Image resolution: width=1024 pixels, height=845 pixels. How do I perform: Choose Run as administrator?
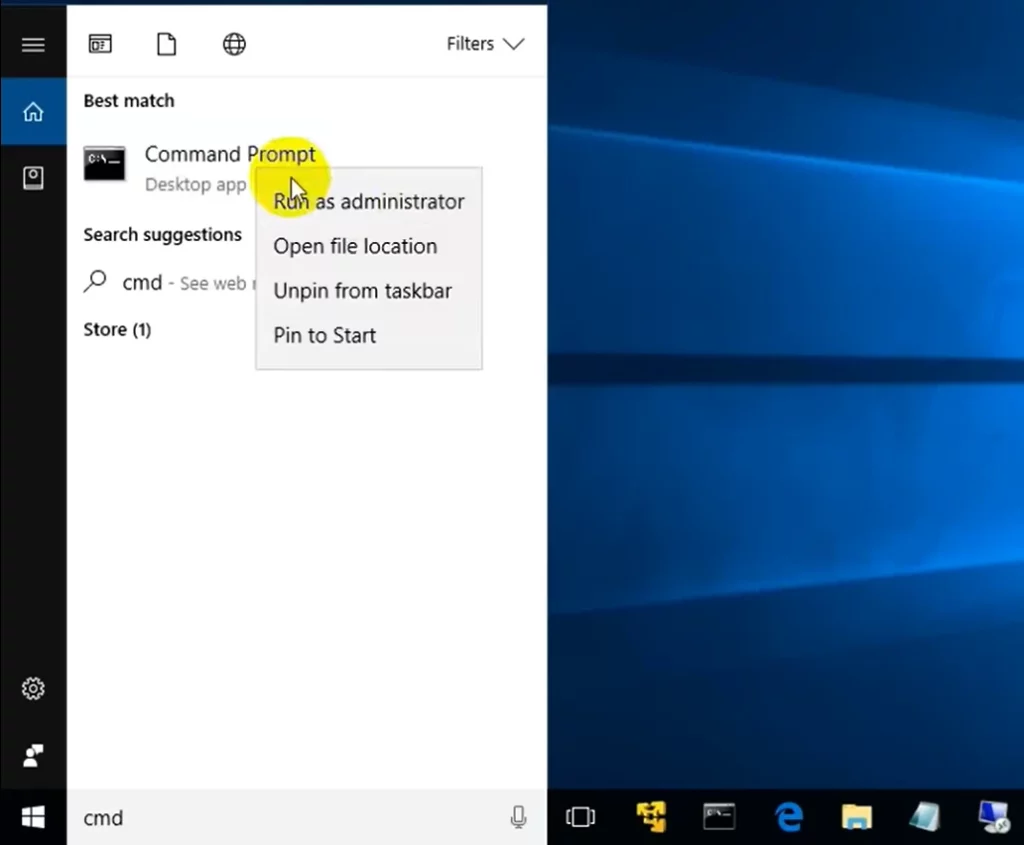tap(369, 202)
